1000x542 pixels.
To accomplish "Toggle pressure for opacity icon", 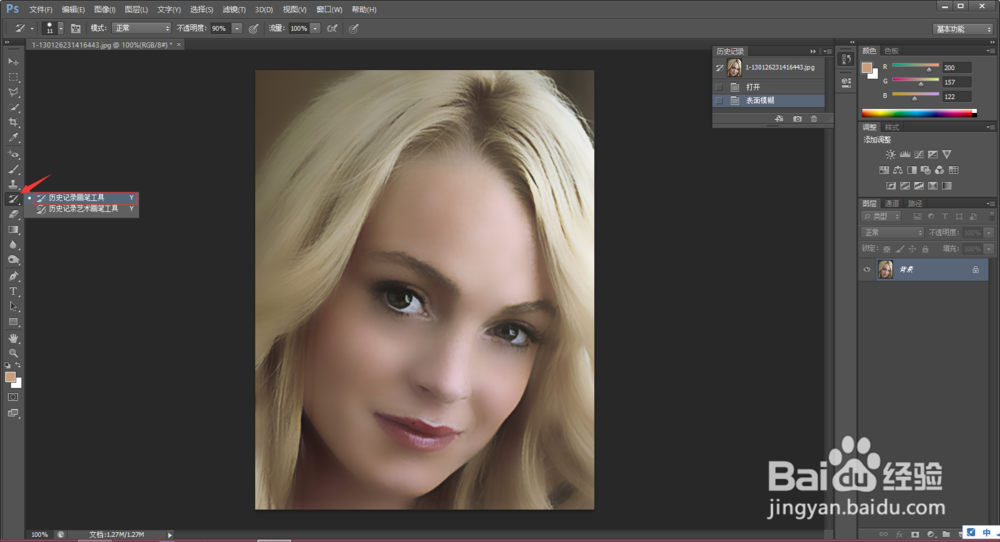I will 253,28.
